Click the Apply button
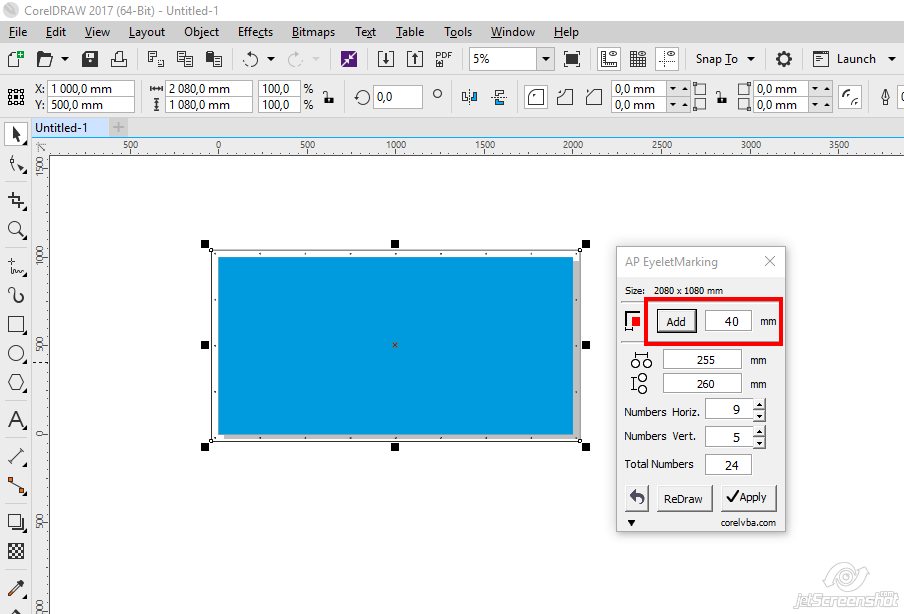Image resolution: width=904 pixels, height=614 pixels. pyautogui.click(x=748, y=497)
